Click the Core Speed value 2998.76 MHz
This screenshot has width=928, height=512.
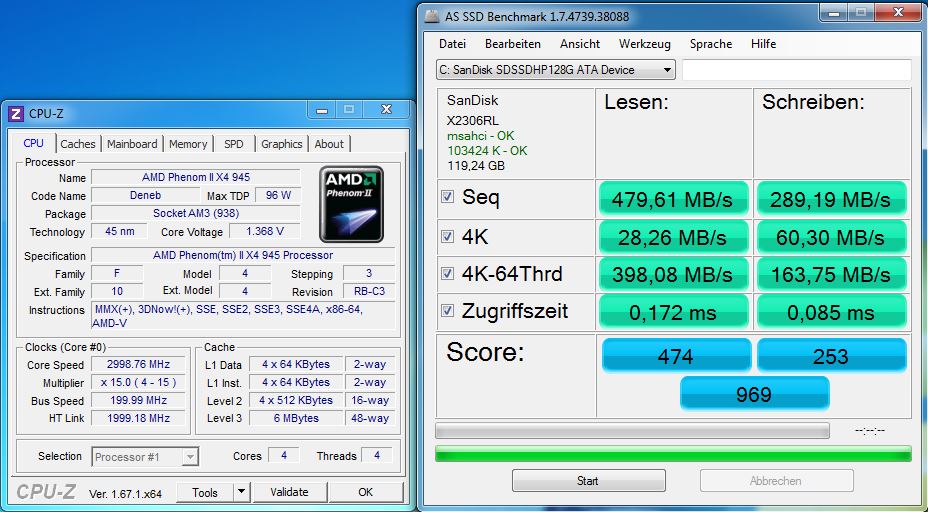point(138,364)
